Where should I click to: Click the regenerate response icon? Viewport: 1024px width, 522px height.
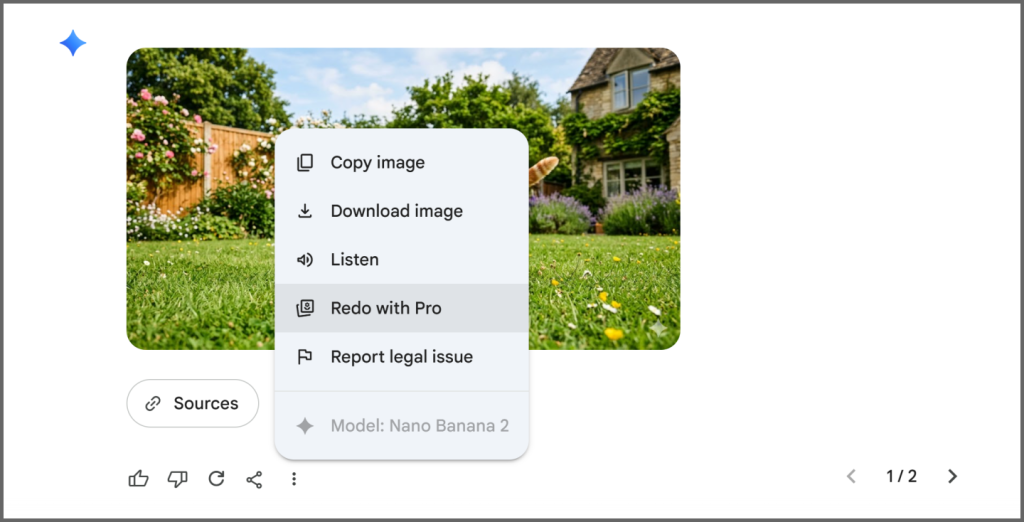tap(216, 479)
